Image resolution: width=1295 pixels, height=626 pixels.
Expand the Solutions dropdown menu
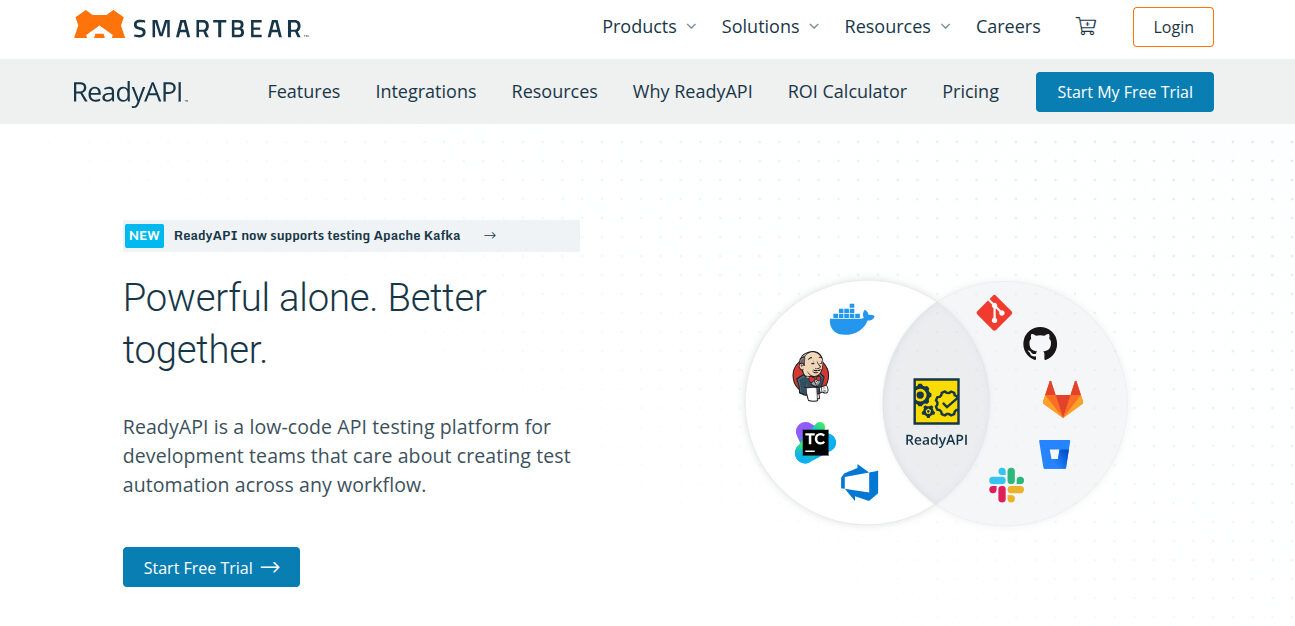click(770, 27)
